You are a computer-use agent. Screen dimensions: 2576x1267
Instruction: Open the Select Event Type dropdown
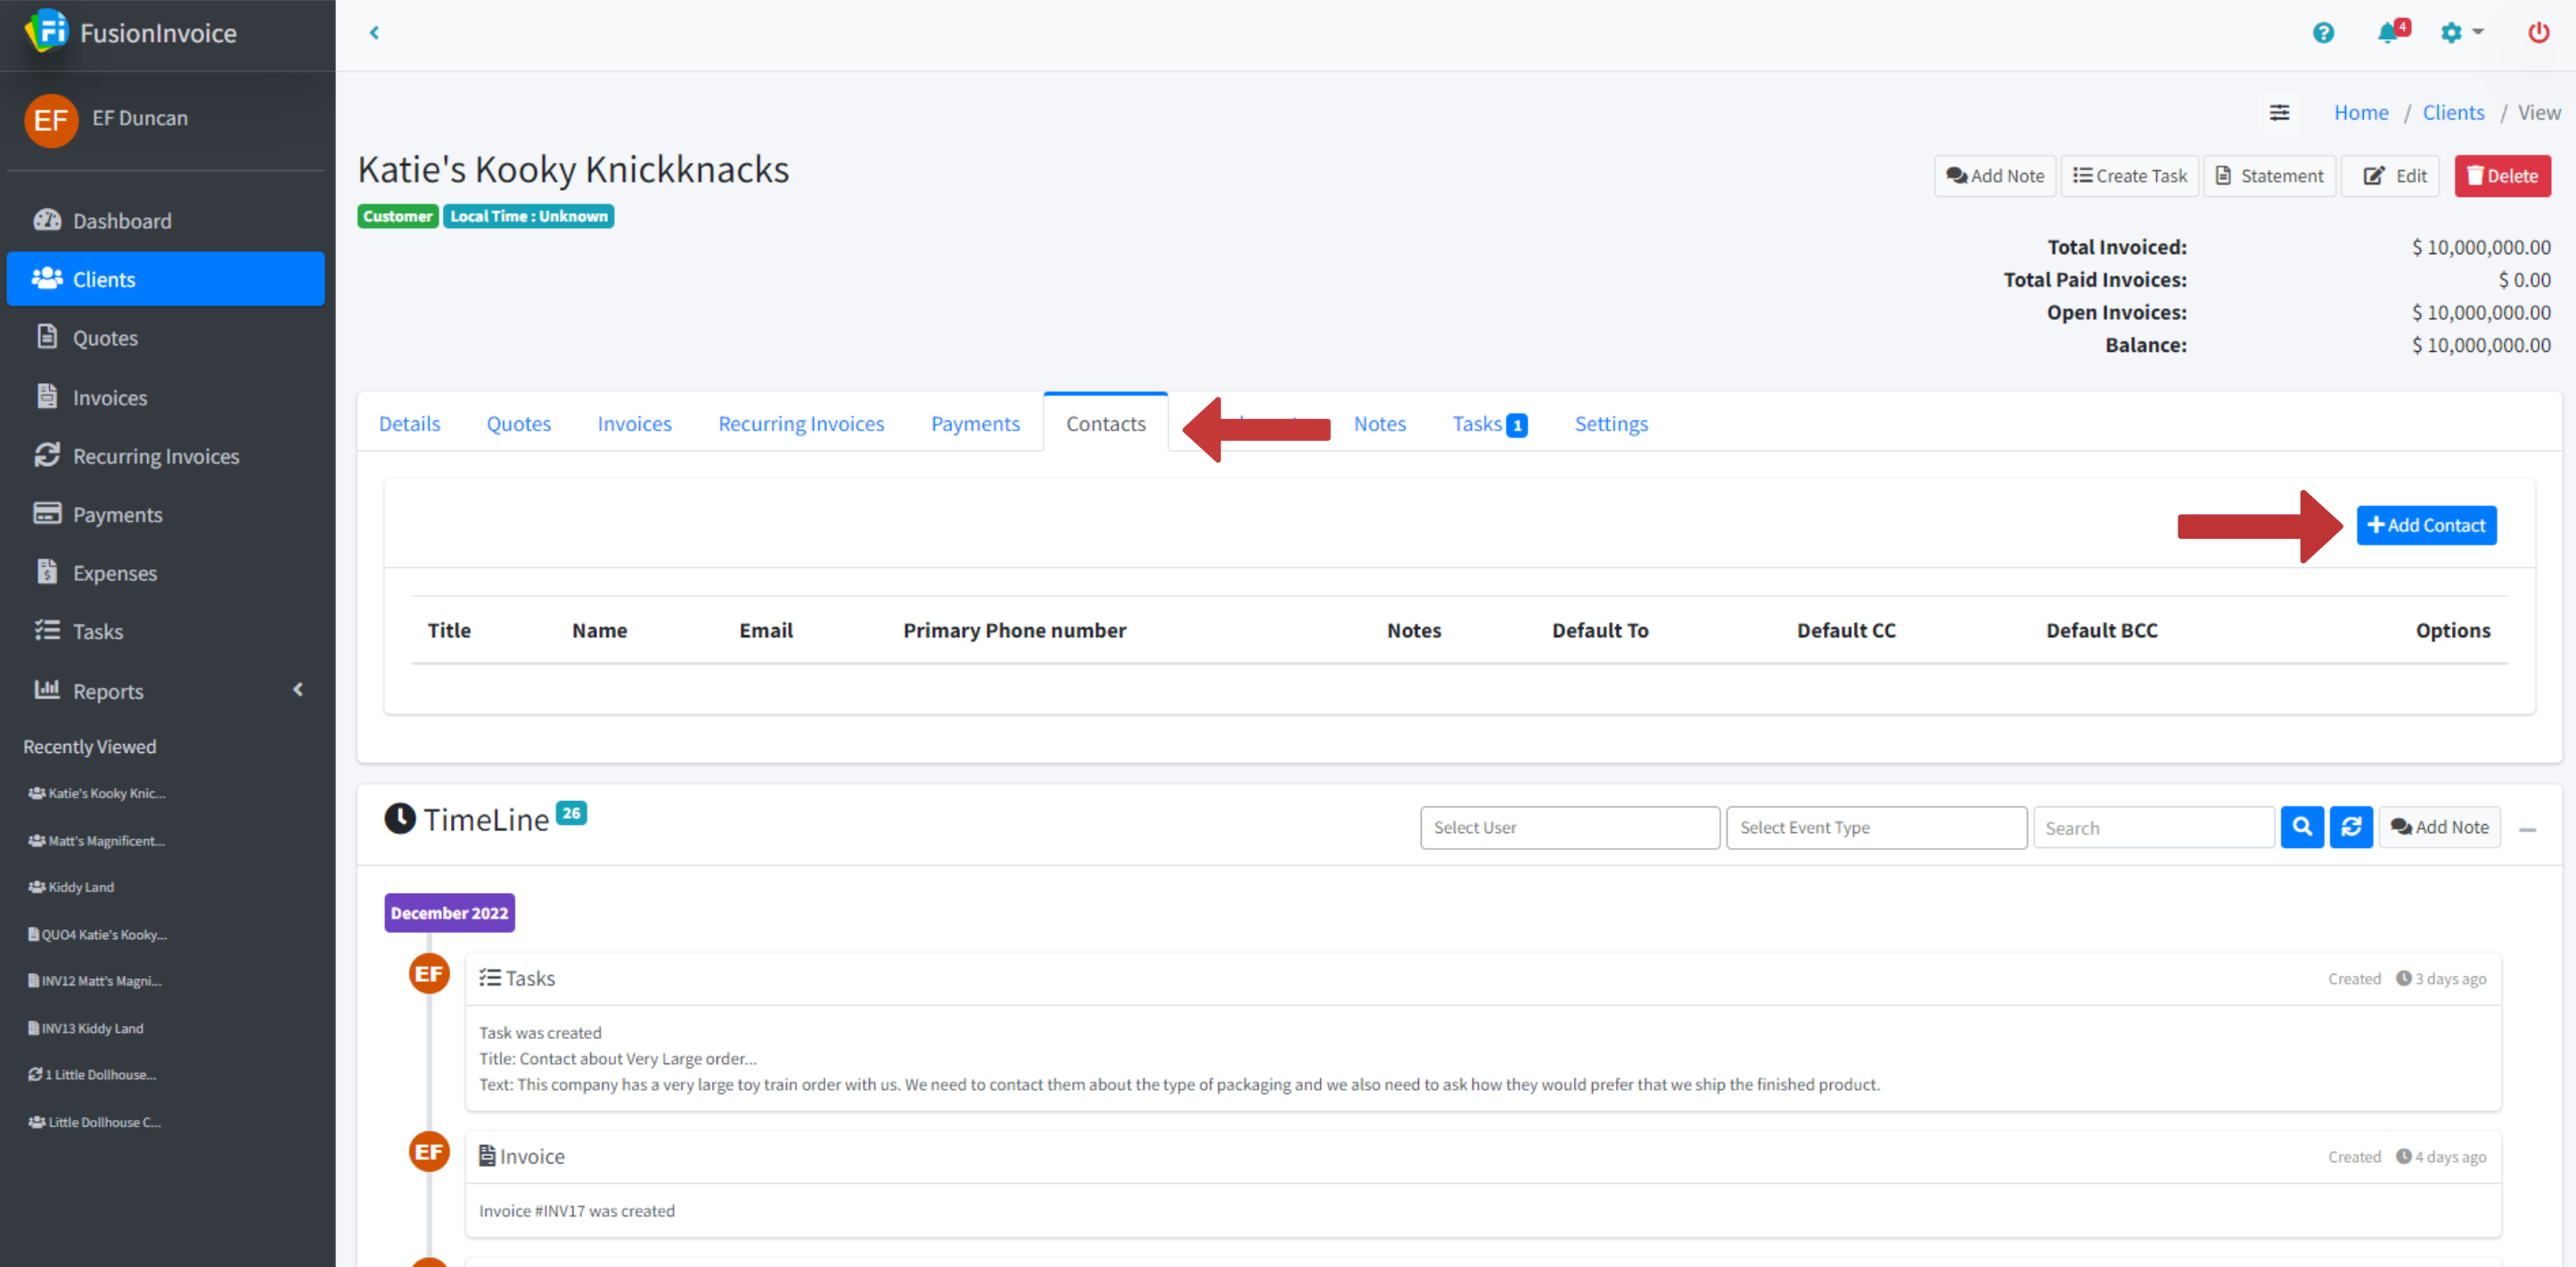click(1876, 827)
